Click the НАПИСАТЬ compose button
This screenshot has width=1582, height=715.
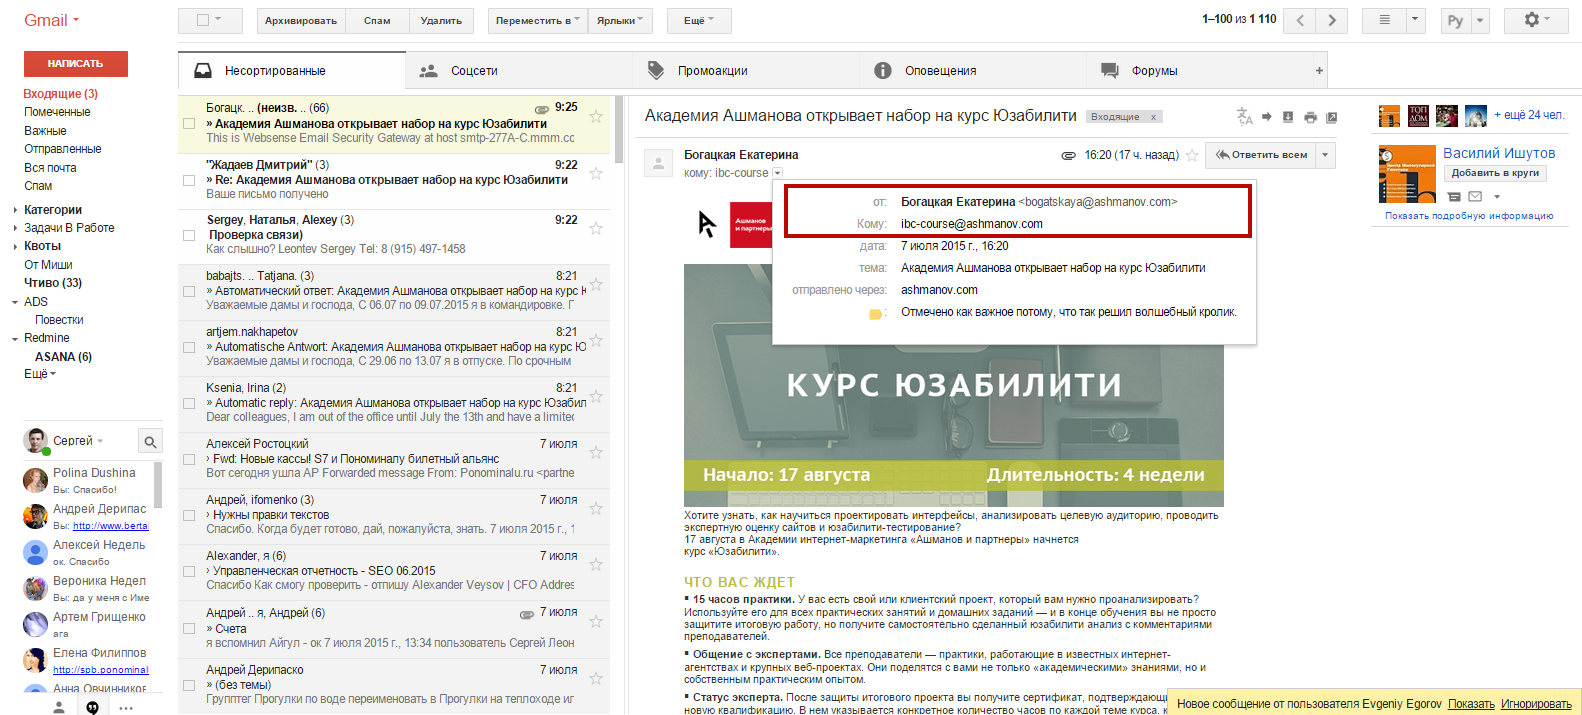[x=76, y=63]
